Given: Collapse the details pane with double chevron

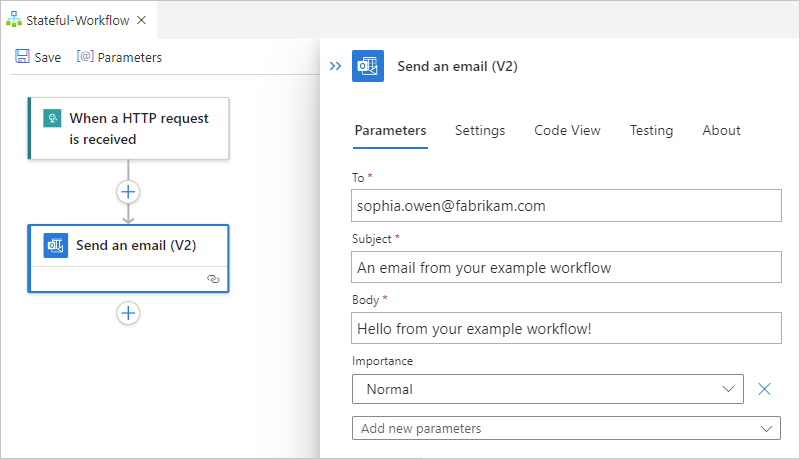Looking at the screenshot, I should click(336, 66).
